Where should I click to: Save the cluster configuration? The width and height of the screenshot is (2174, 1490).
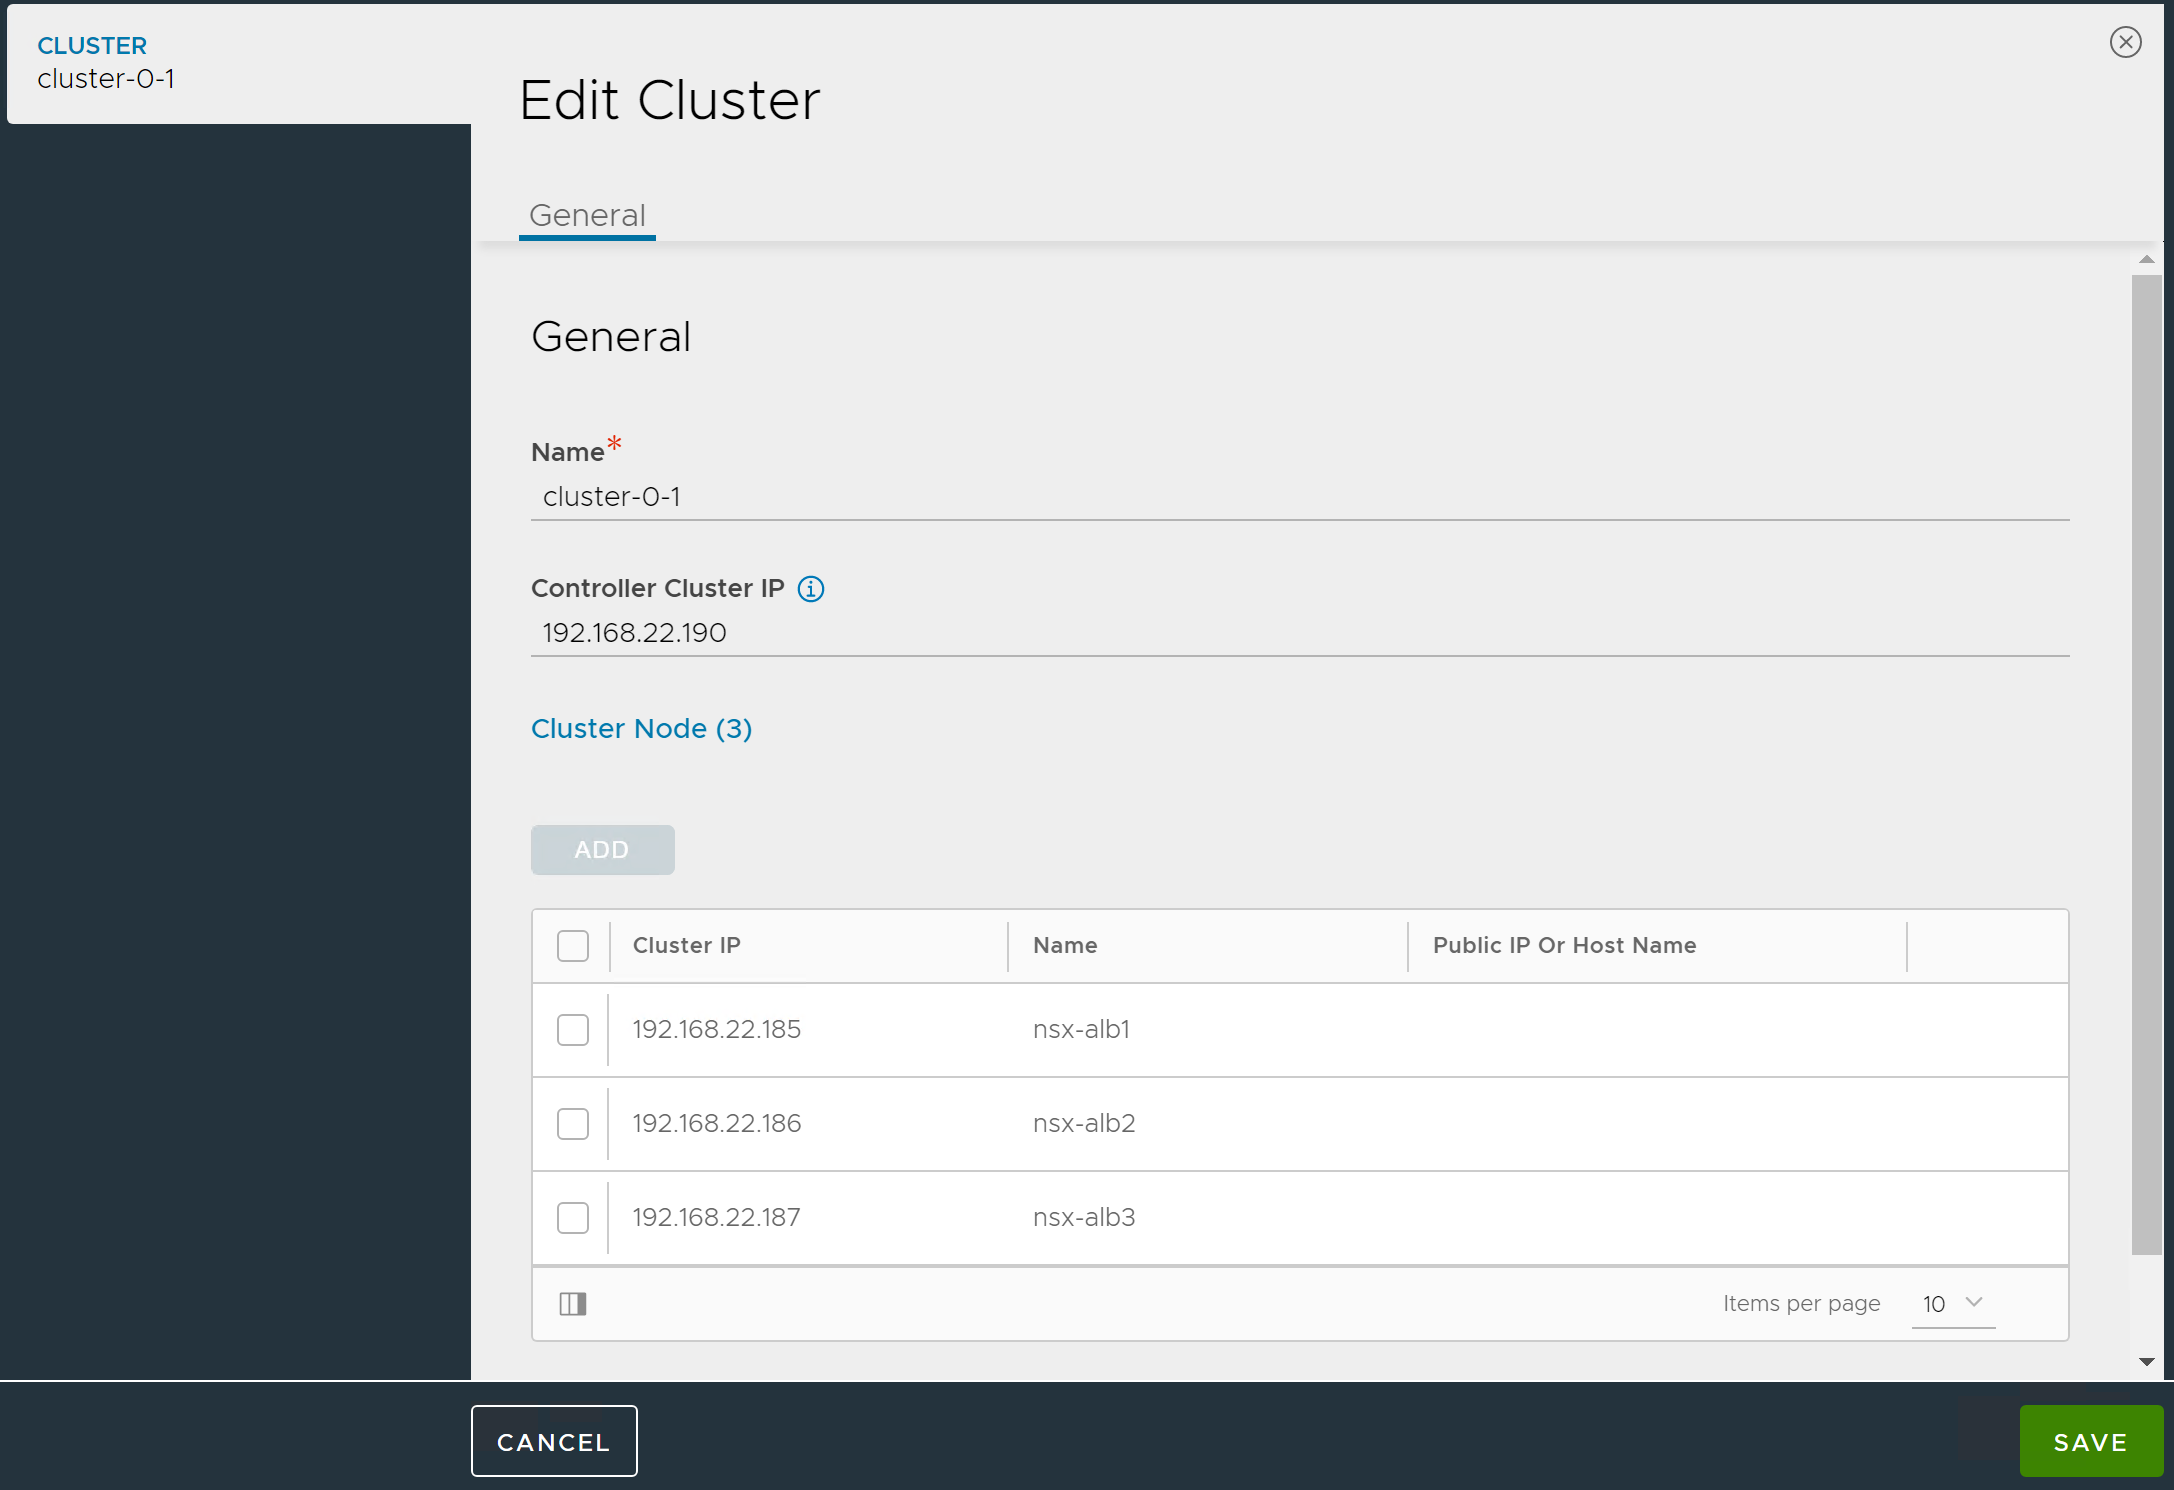click(x=2090, y=1441)
